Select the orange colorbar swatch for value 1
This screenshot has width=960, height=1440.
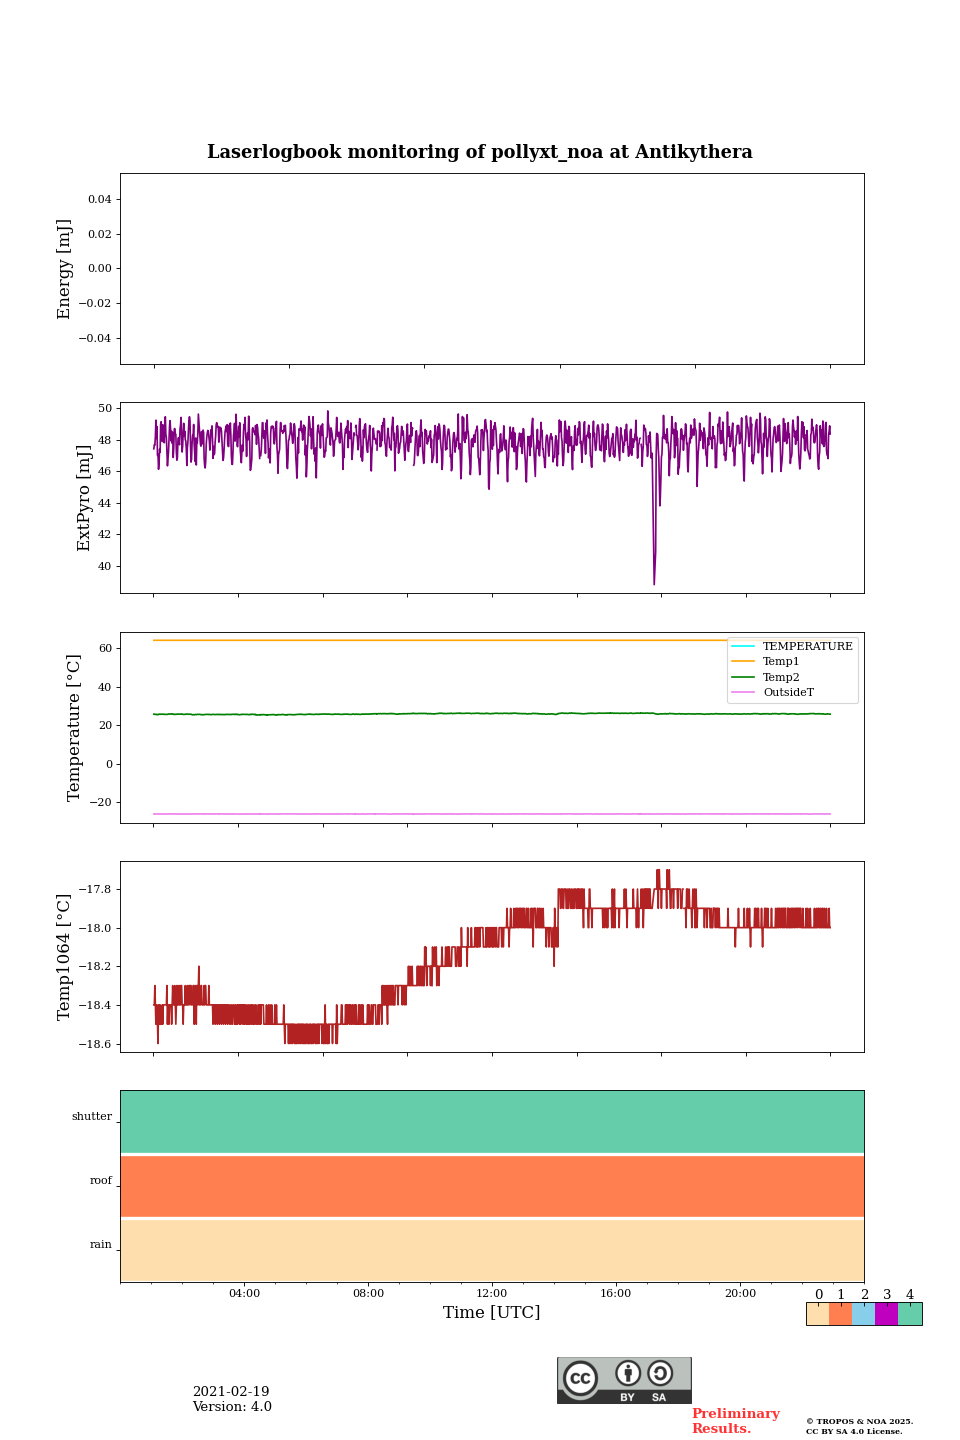pos(840,1314)
